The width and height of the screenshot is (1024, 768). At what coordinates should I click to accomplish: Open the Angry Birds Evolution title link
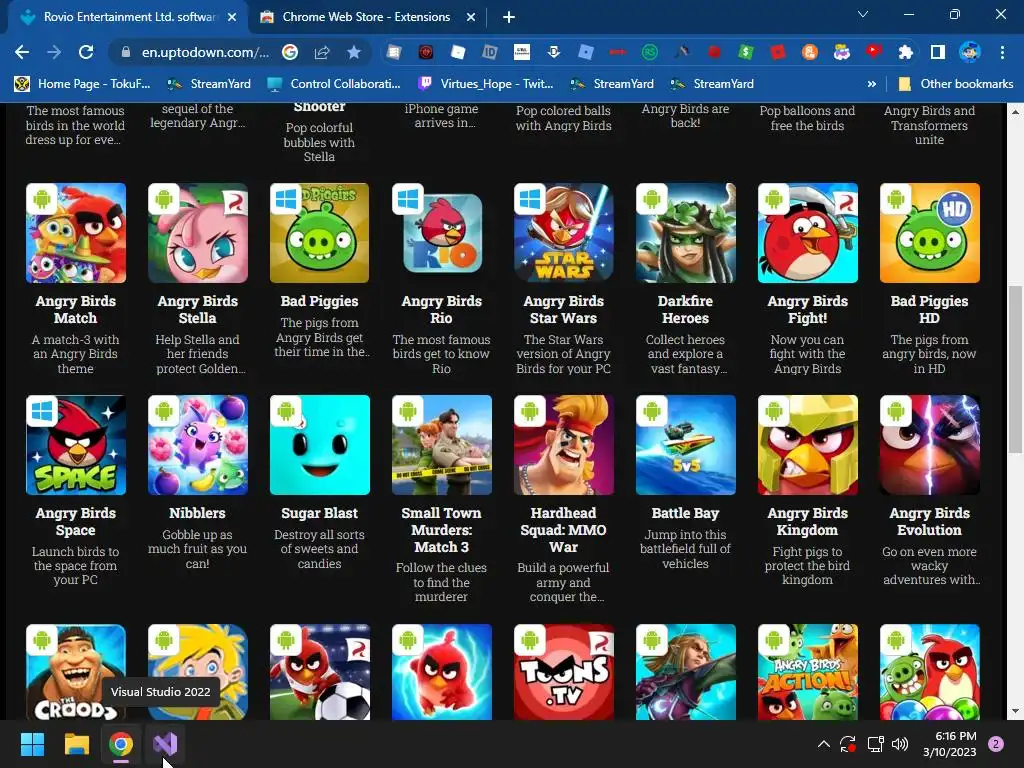pos(930,521)
